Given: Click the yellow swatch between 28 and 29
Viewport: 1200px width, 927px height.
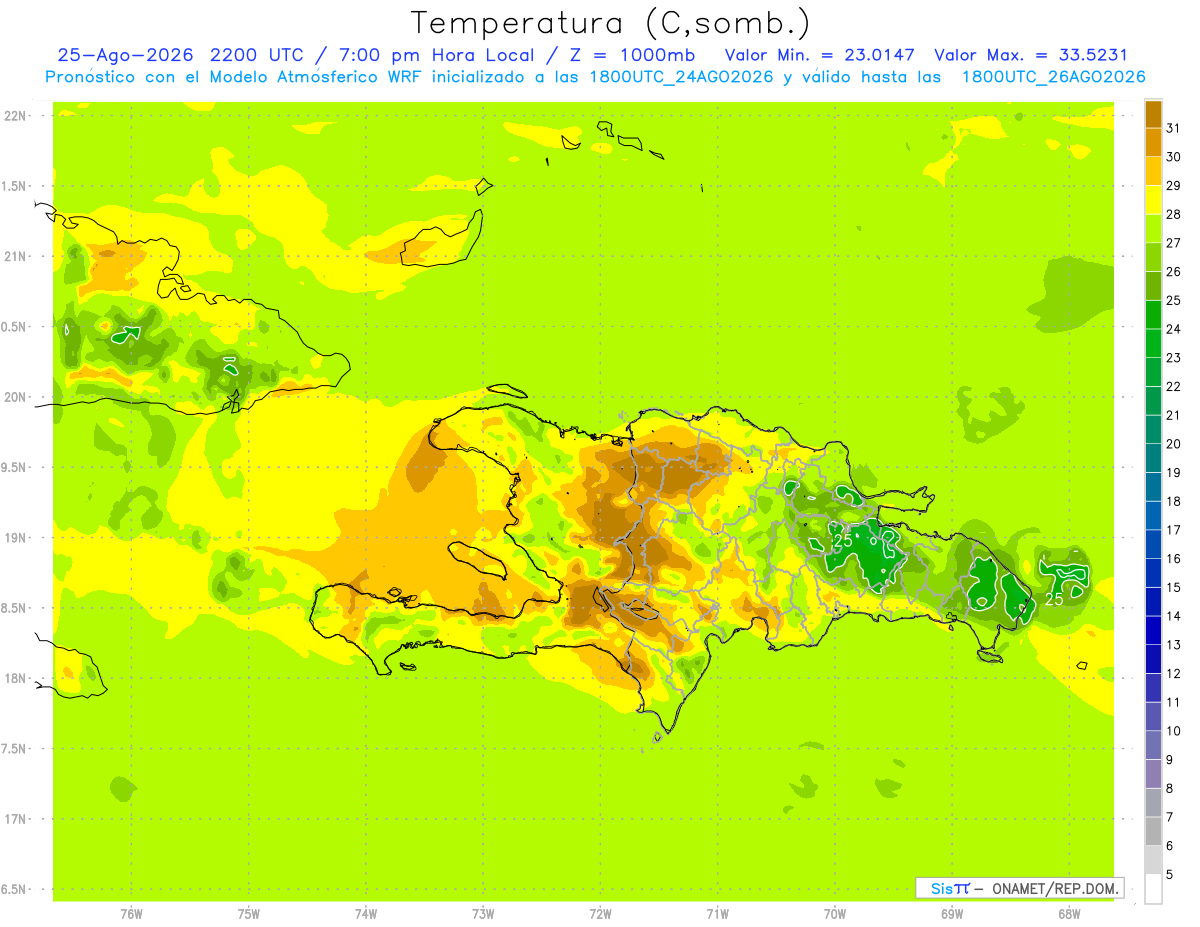Looking at the screenshot, I should point(1153,200).
